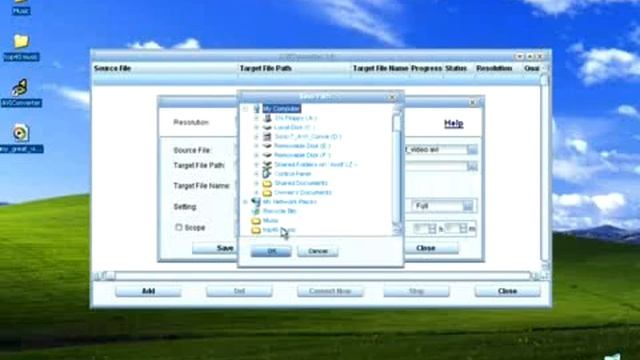Click the folder tree vertical scrollbar
Viewport: 640px width, 360px height.
tap(397, 169)
